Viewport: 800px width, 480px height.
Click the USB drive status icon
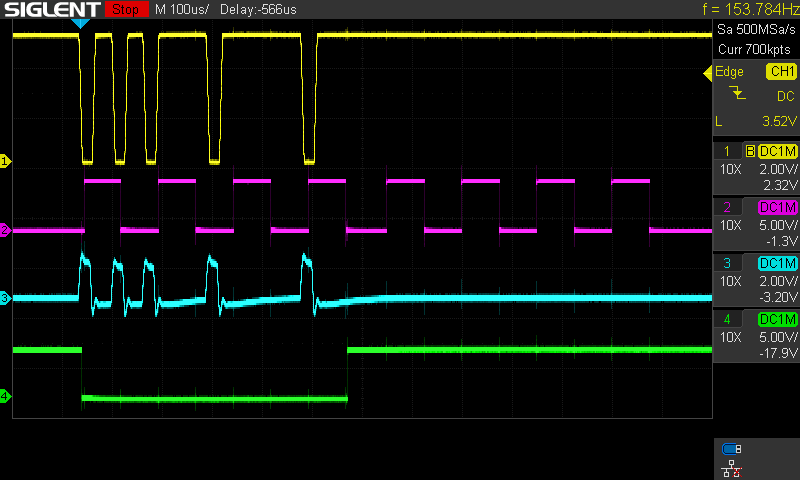coord(732,449)
